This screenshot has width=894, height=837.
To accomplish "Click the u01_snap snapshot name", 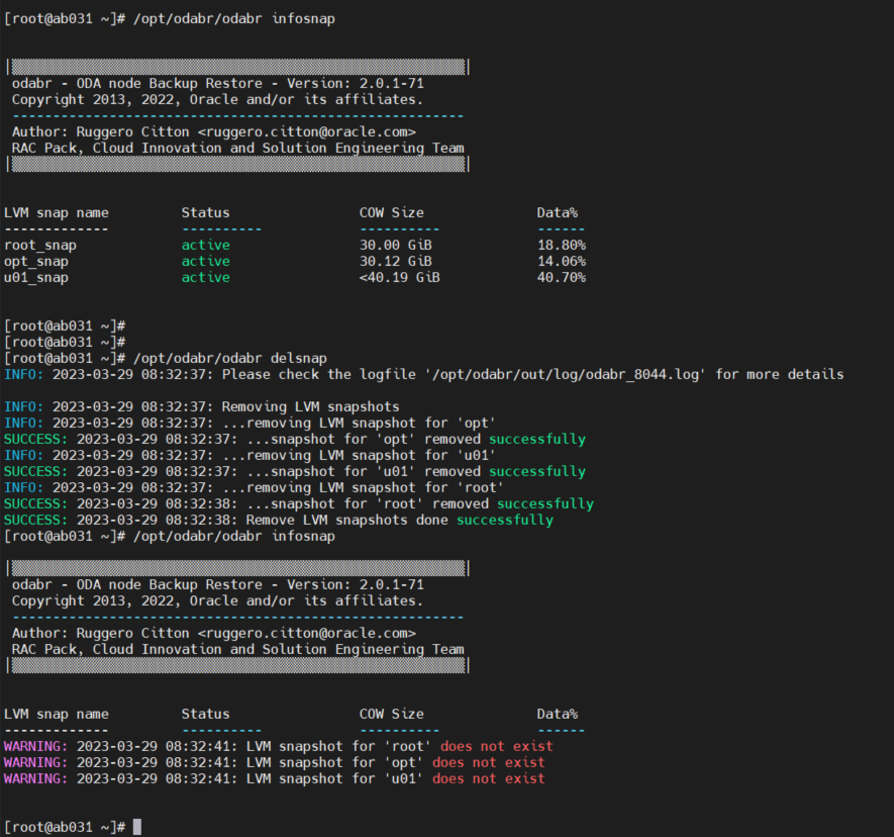I will click(x=36, y=277).
